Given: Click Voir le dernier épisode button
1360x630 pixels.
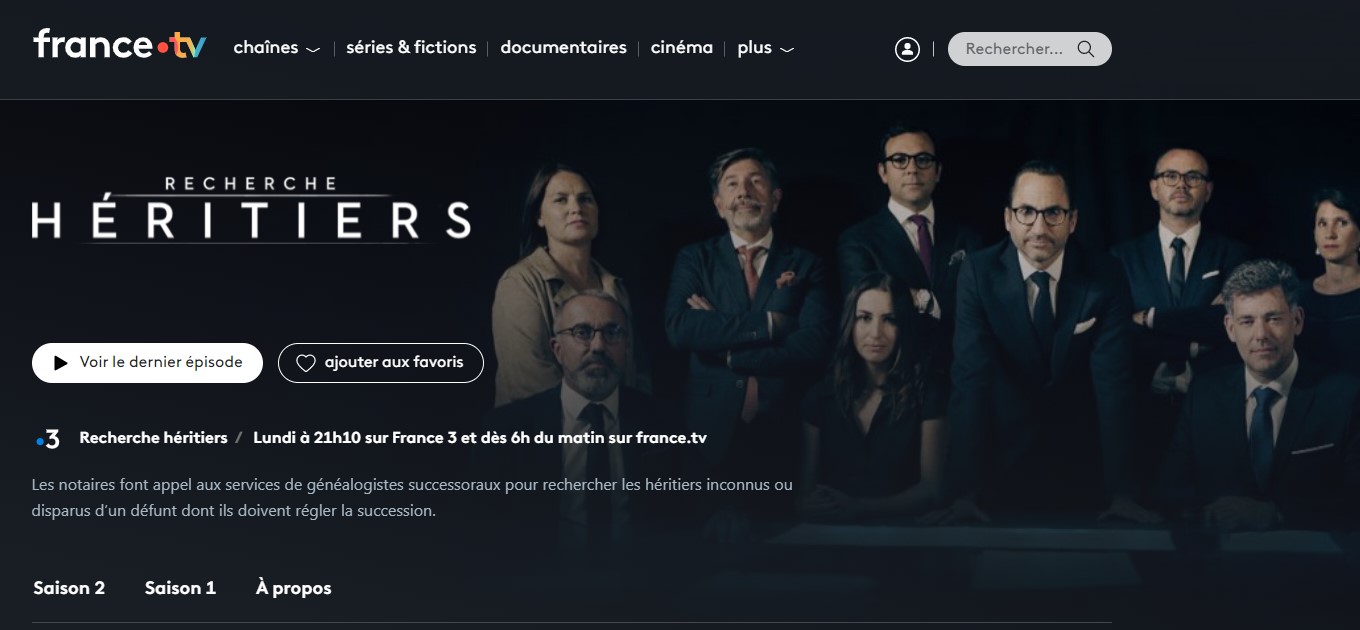Looking at the screenshot, I should 147,363.
